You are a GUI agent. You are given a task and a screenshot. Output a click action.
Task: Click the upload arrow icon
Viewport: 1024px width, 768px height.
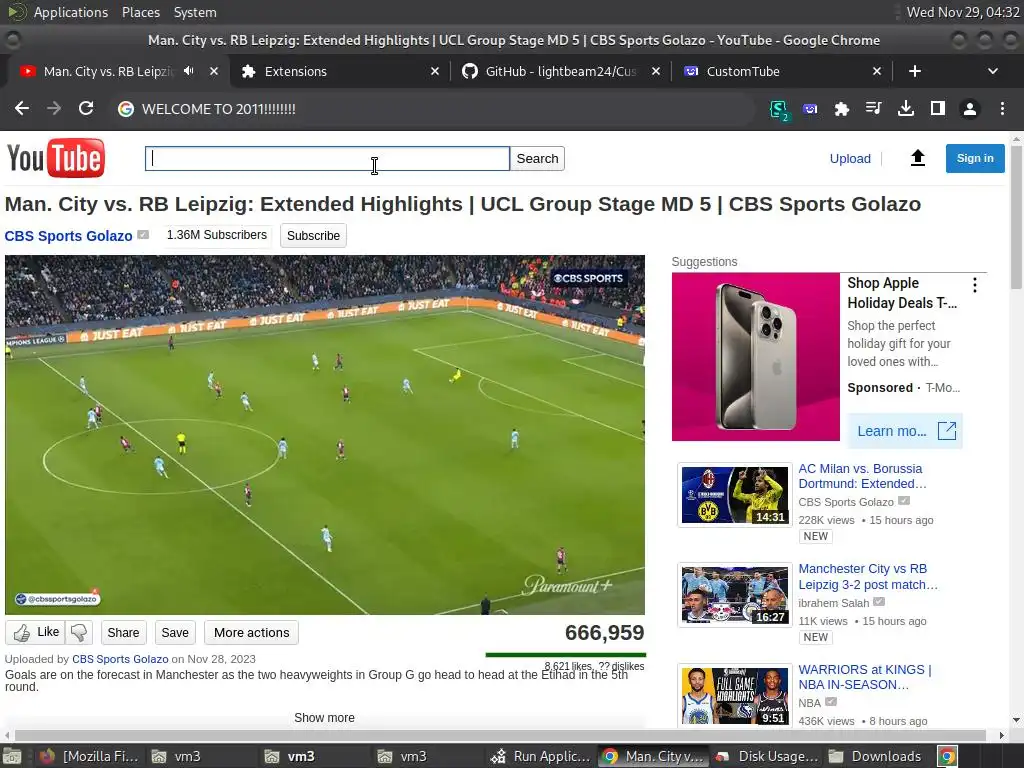tap(918, 157)
